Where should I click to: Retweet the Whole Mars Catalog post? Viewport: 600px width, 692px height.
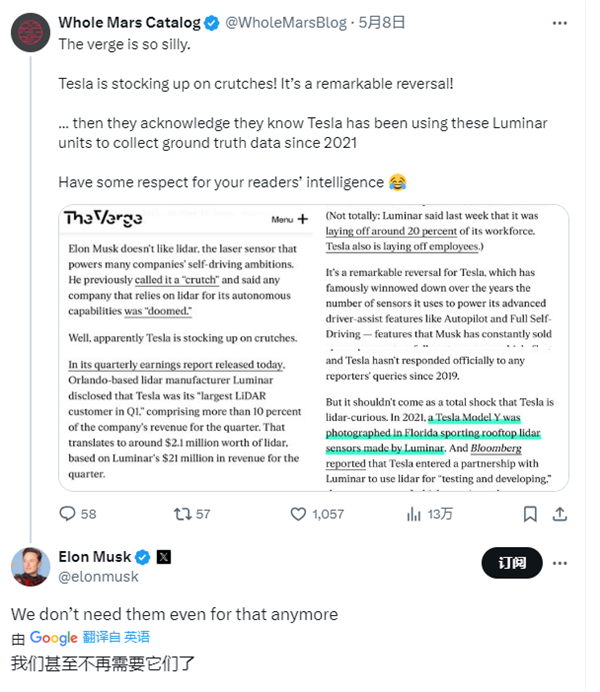tap(182, 514)
